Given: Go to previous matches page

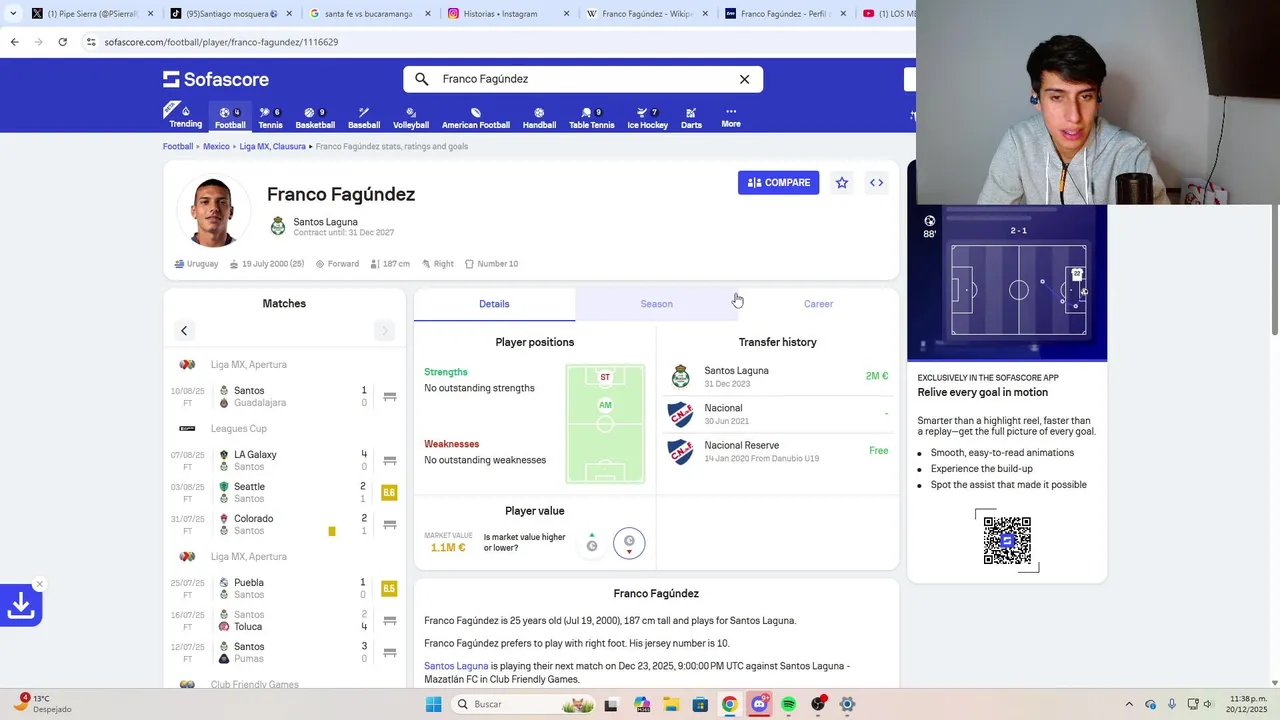Looking at the screenshot, I should click(x=184, y=331).
